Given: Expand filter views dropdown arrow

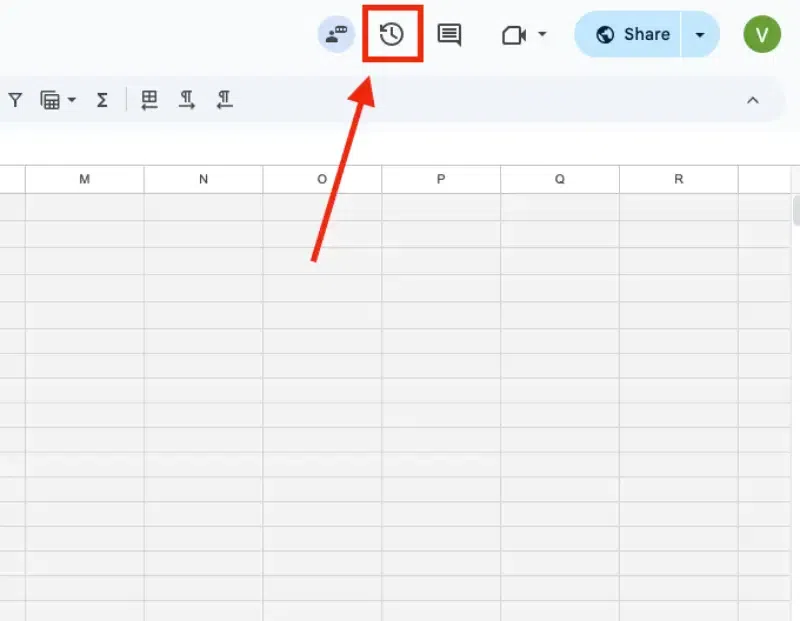Looking at the screenshot, I should click(72, 100).
